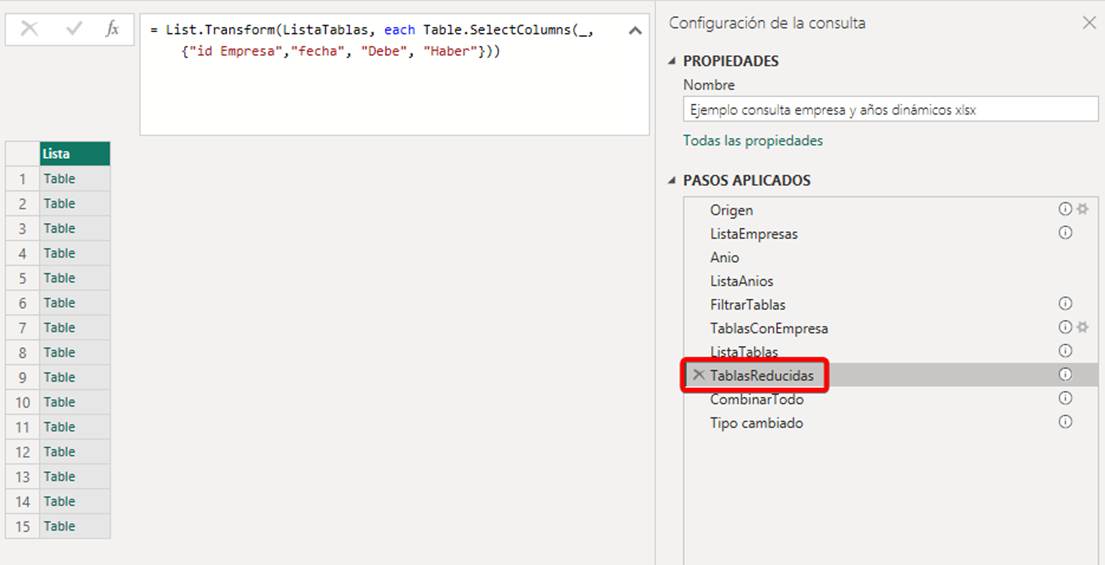The height and width of the screenshot is (565, 1105).
Task: Click the query Nombre input field
Action: 890,110
